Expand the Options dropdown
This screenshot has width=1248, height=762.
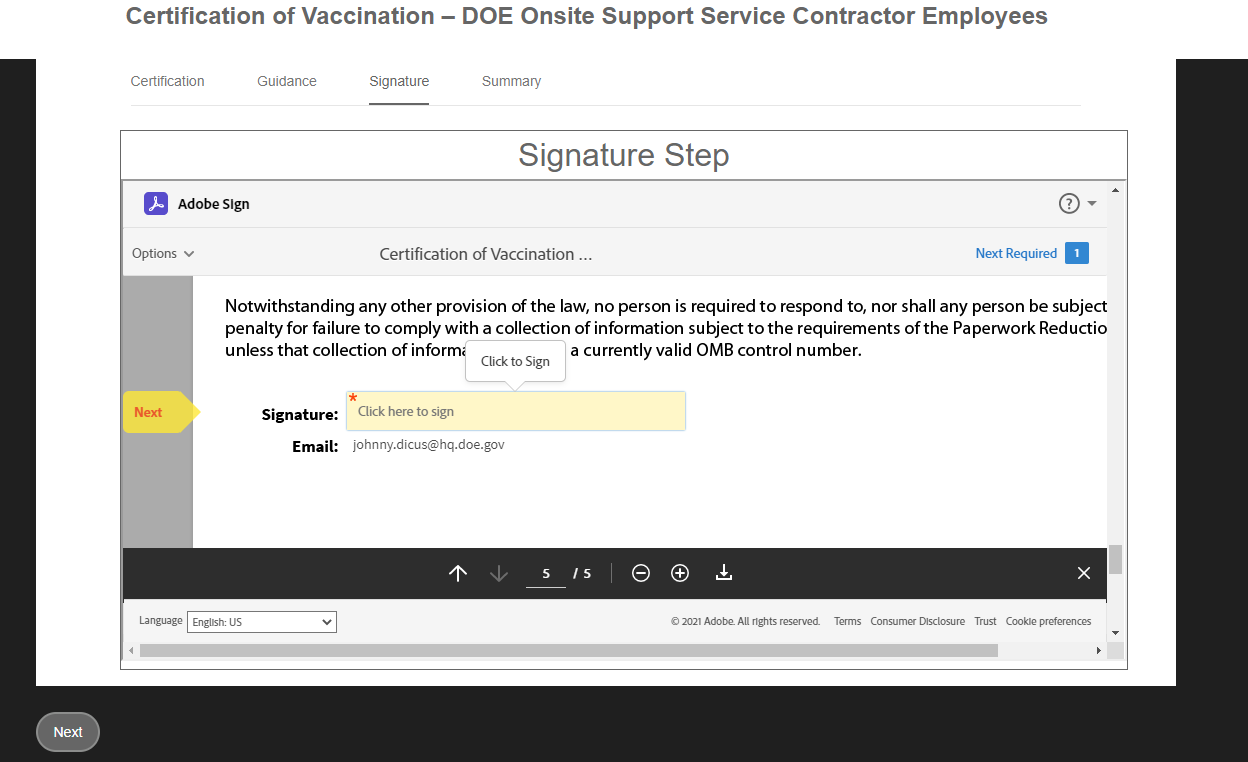pos(163,254)
